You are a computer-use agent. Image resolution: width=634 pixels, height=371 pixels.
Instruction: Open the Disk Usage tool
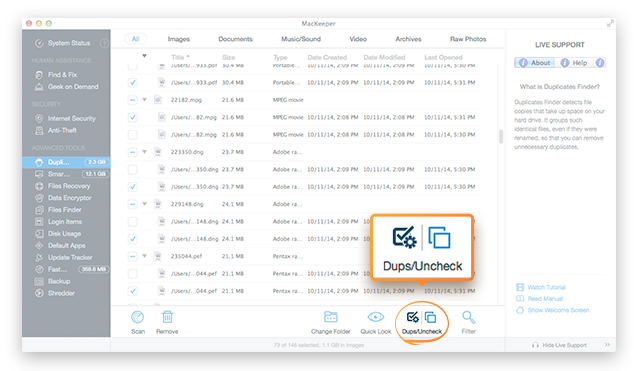pos(58,234)
